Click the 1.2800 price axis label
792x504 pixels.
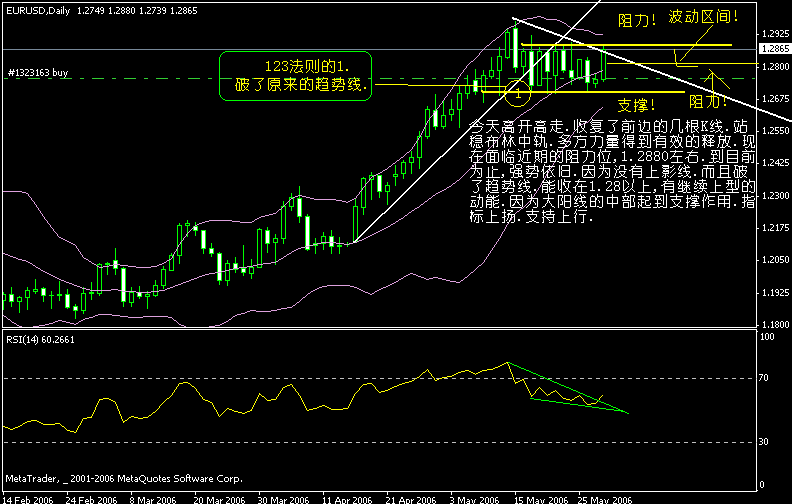[775, 66]
